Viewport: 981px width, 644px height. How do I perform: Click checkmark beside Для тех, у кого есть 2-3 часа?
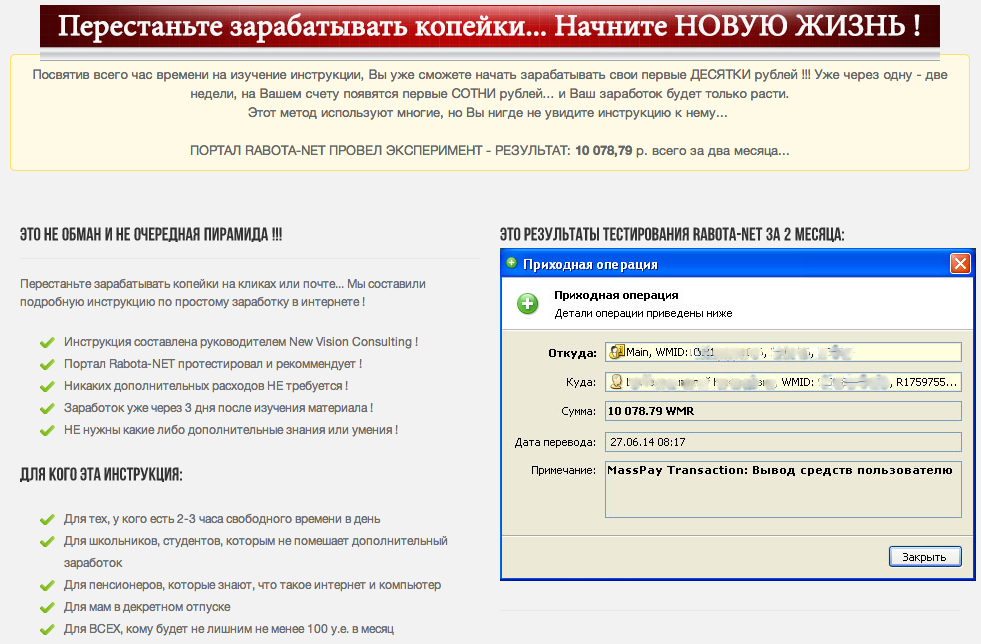(47, 519)
